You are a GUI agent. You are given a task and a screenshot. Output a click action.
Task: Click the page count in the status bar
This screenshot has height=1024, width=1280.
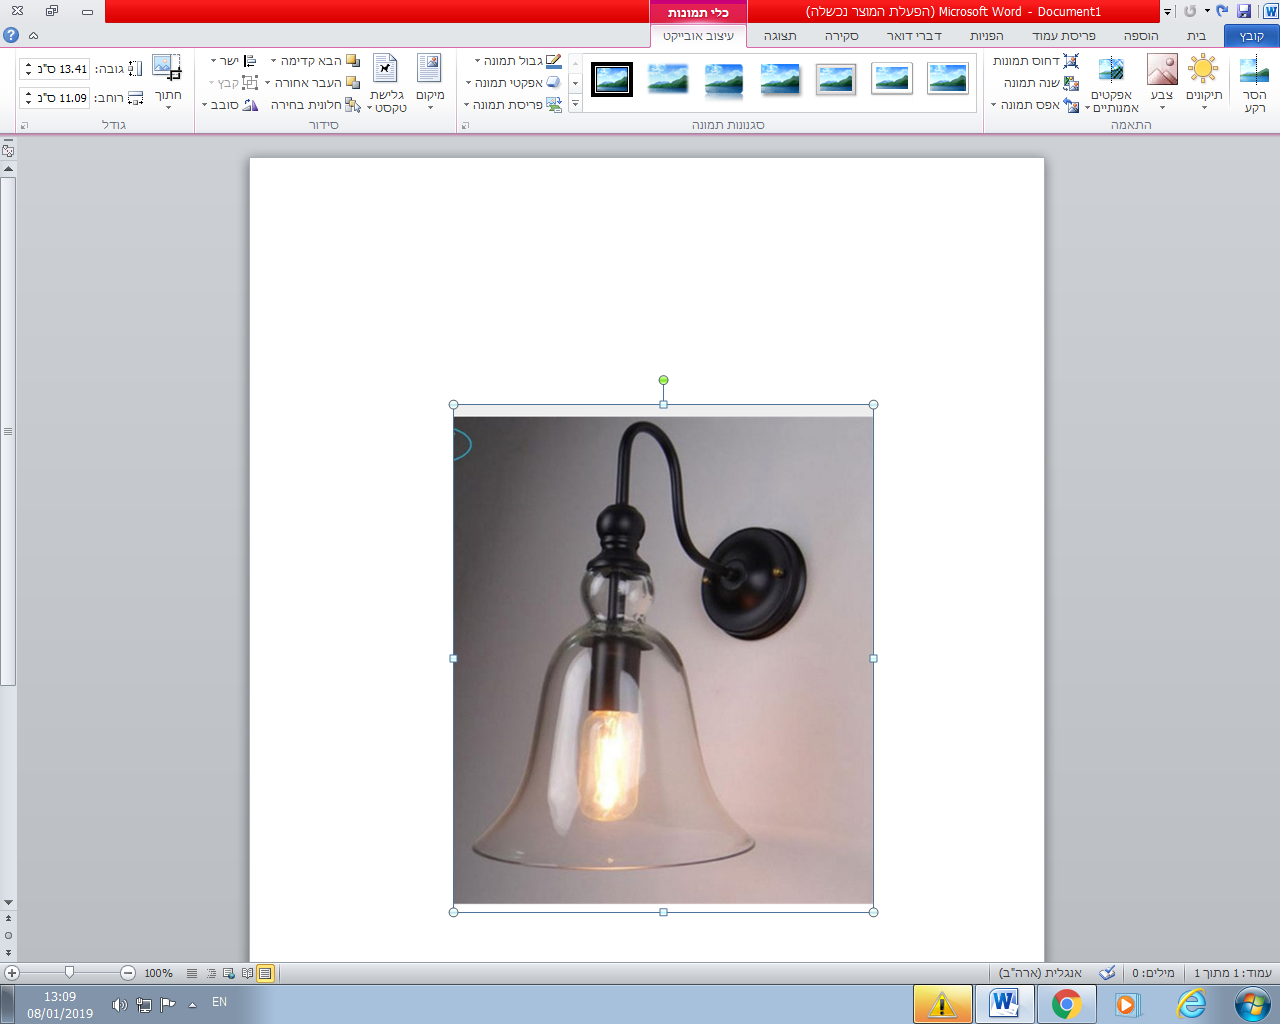click(1233, 973)
